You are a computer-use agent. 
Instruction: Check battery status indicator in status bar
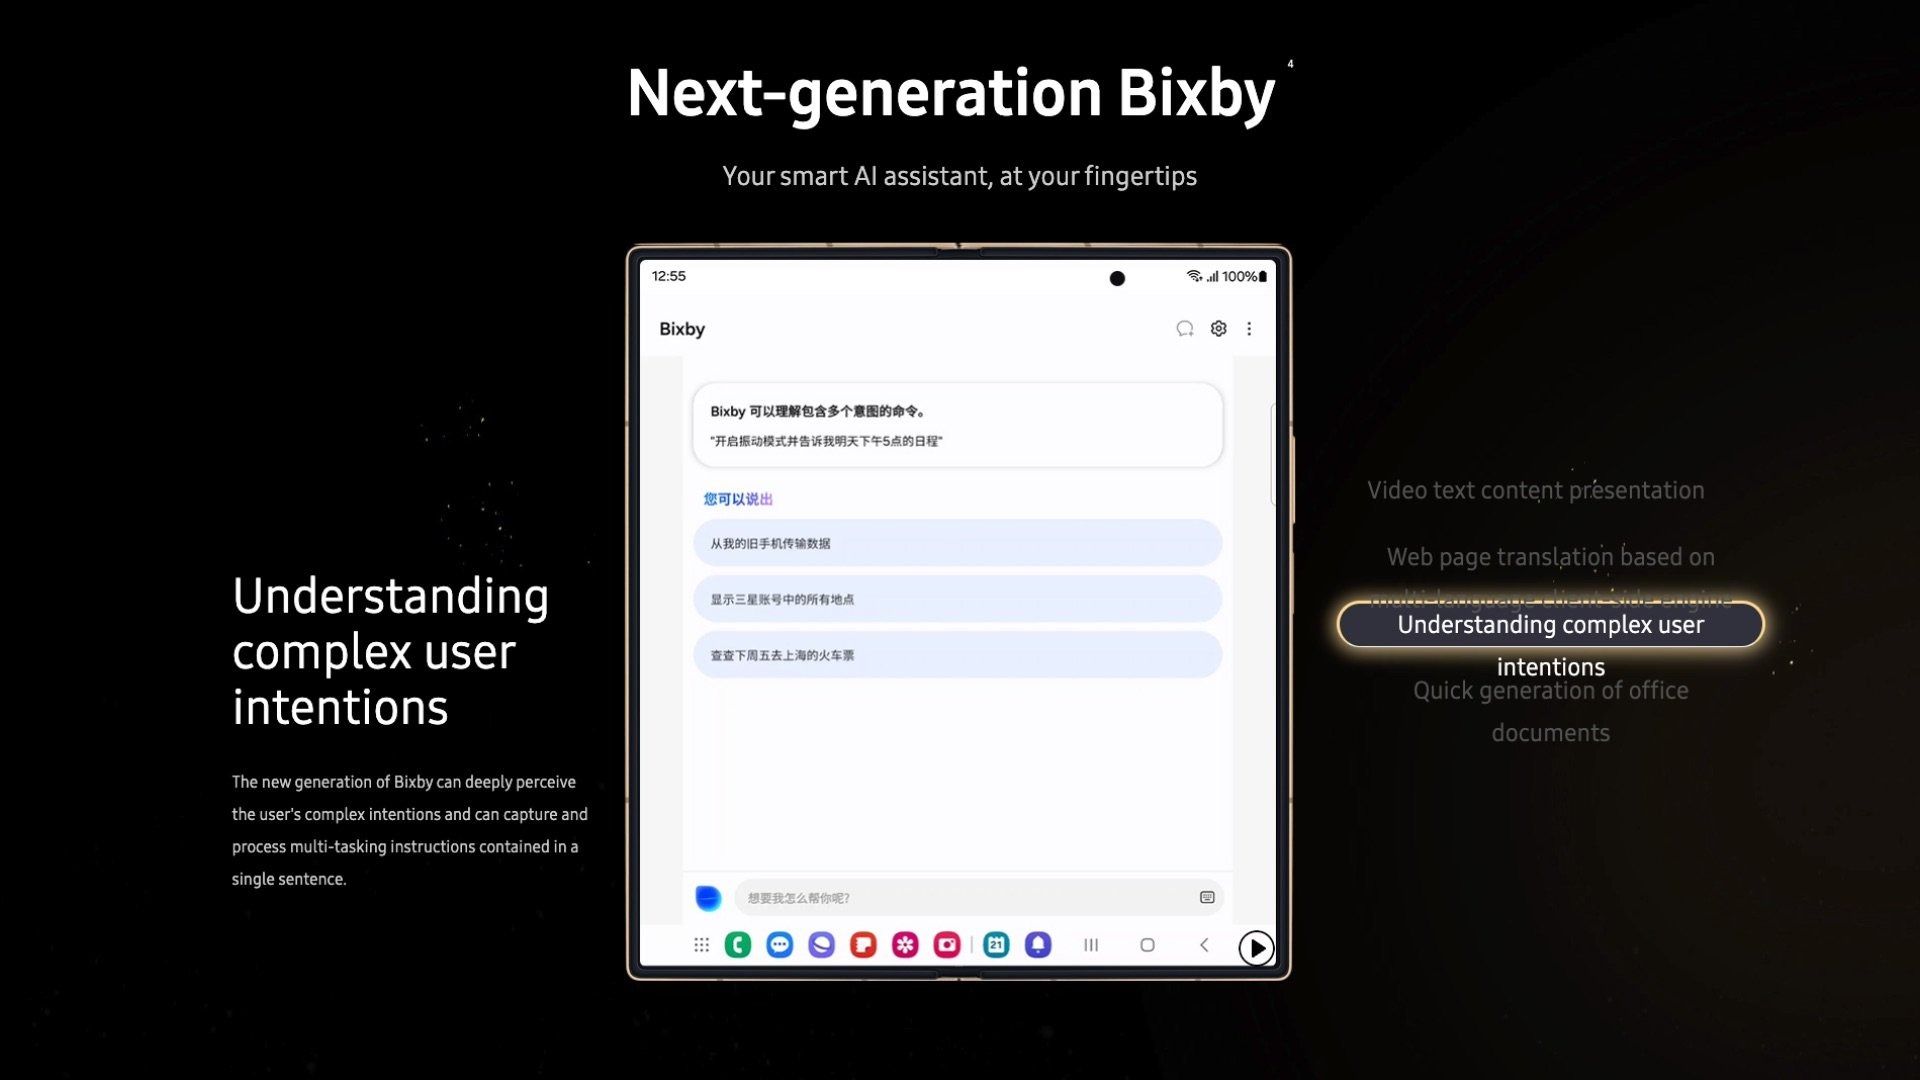click(1259, 276)
